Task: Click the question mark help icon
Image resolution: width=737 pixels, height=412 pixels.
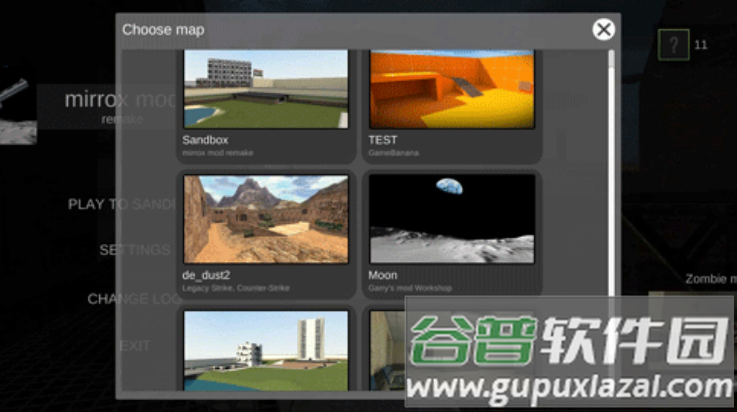Action: click(674, 44)
